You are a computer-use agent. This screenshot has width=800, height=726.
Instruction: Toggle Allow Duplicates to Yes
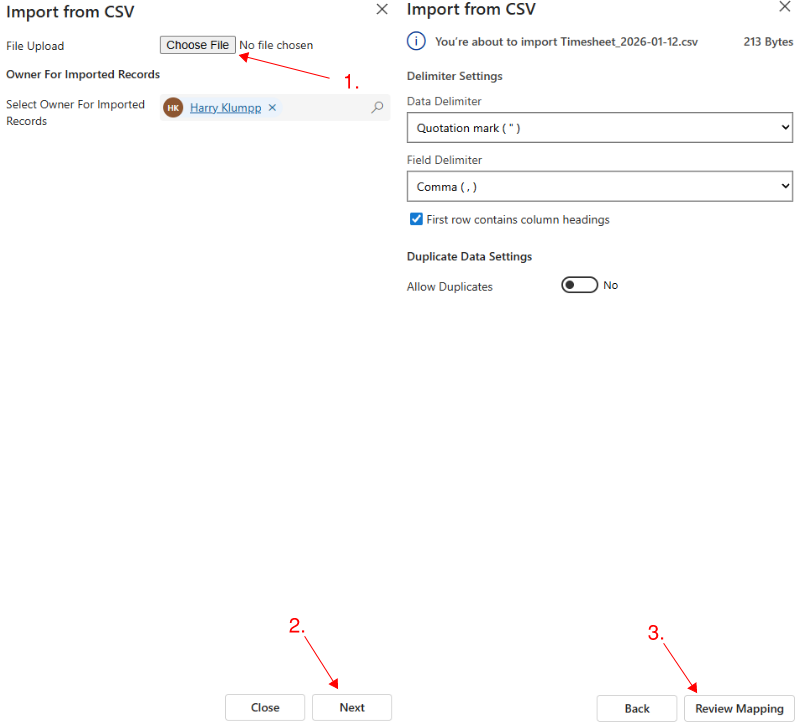578,285
